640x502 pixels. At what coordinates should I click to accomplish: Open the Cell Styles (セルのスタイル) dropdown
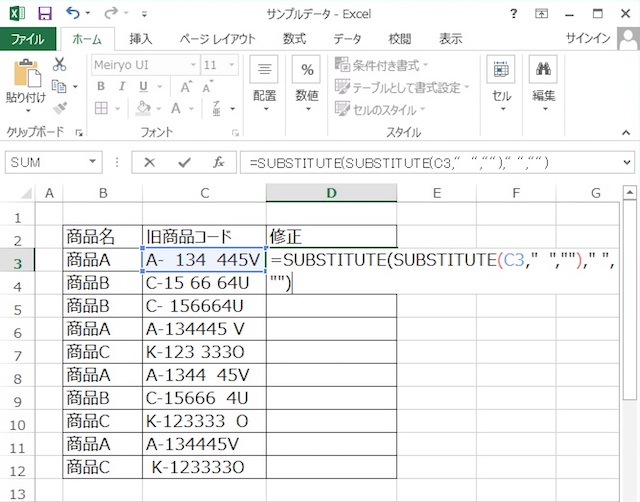click(383, 109)
